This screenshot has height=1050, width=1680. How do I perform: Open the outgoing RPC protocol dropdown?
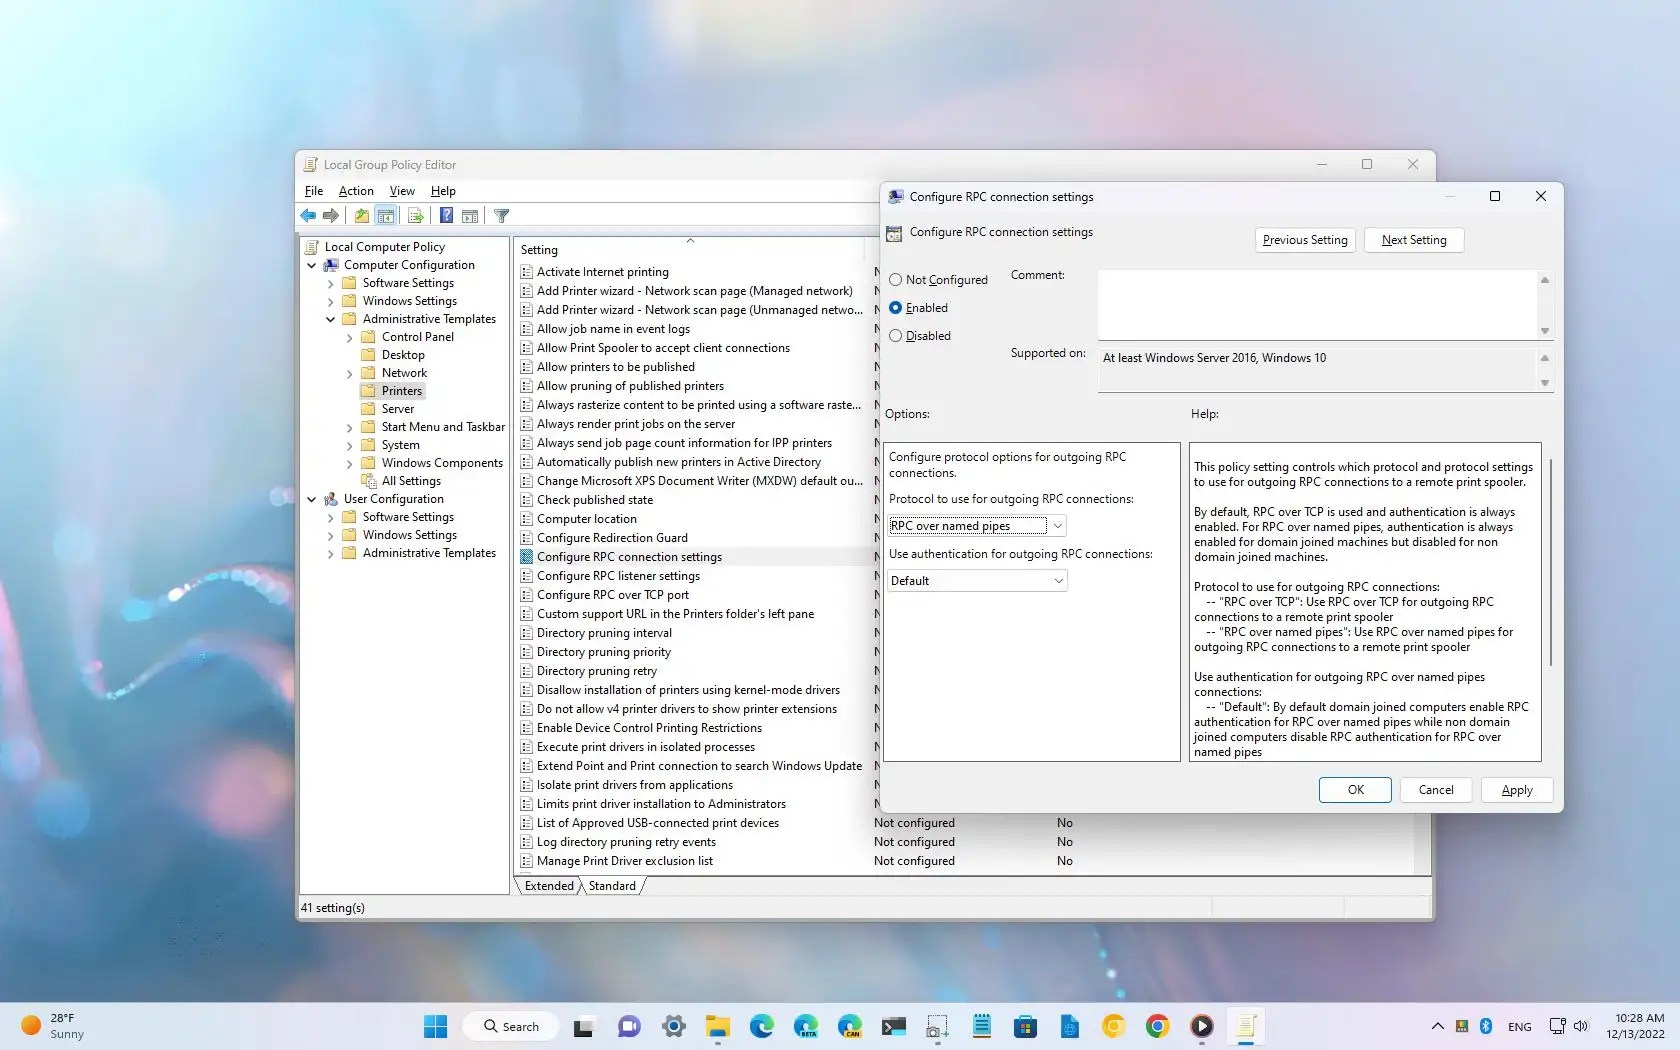[1057, 525]
